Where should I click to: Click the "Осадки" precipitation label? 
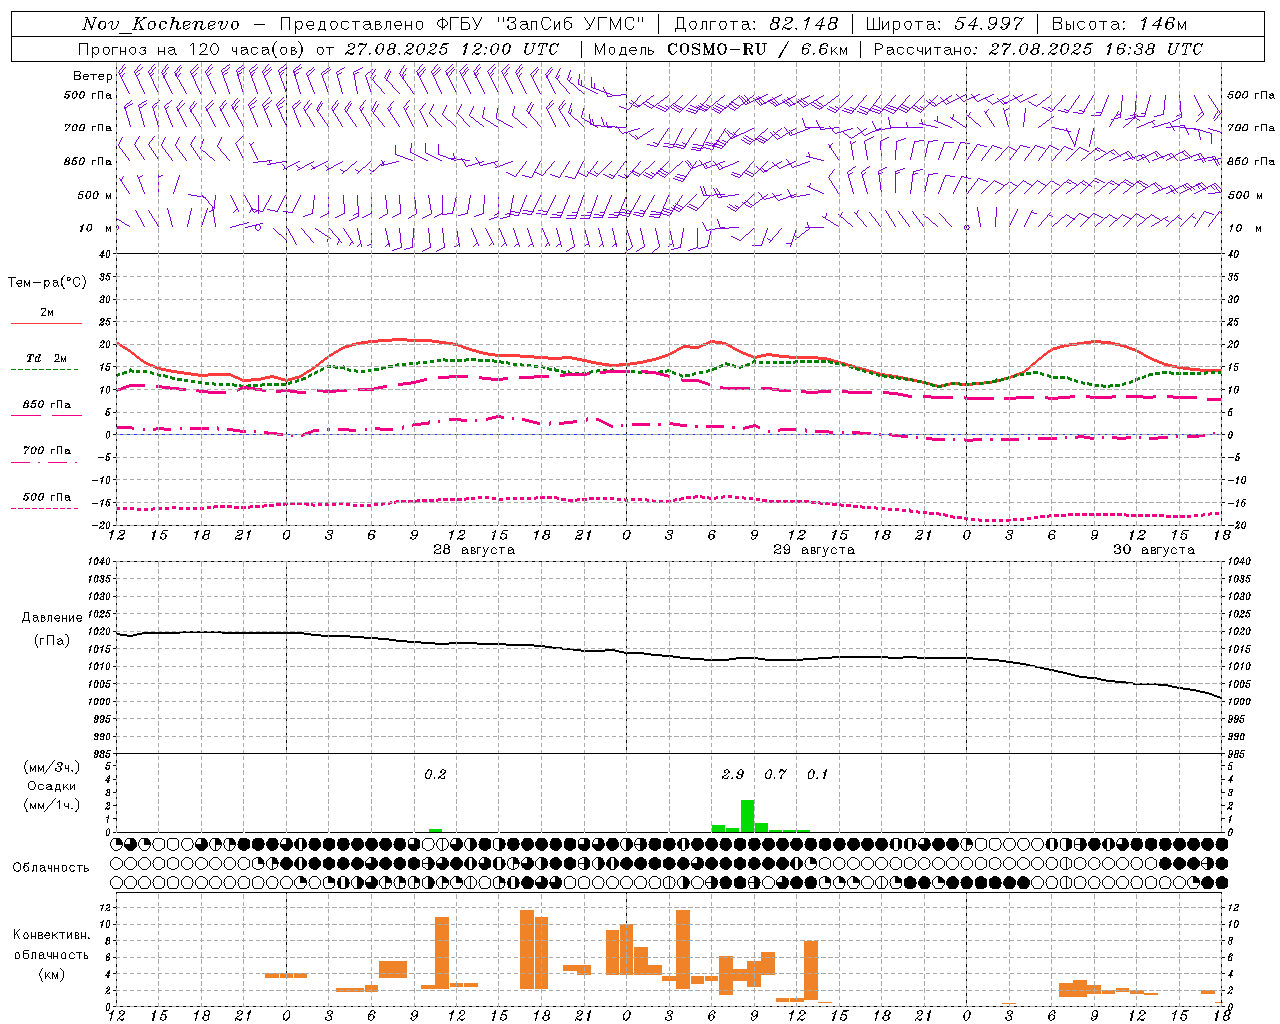click(52, 786)
